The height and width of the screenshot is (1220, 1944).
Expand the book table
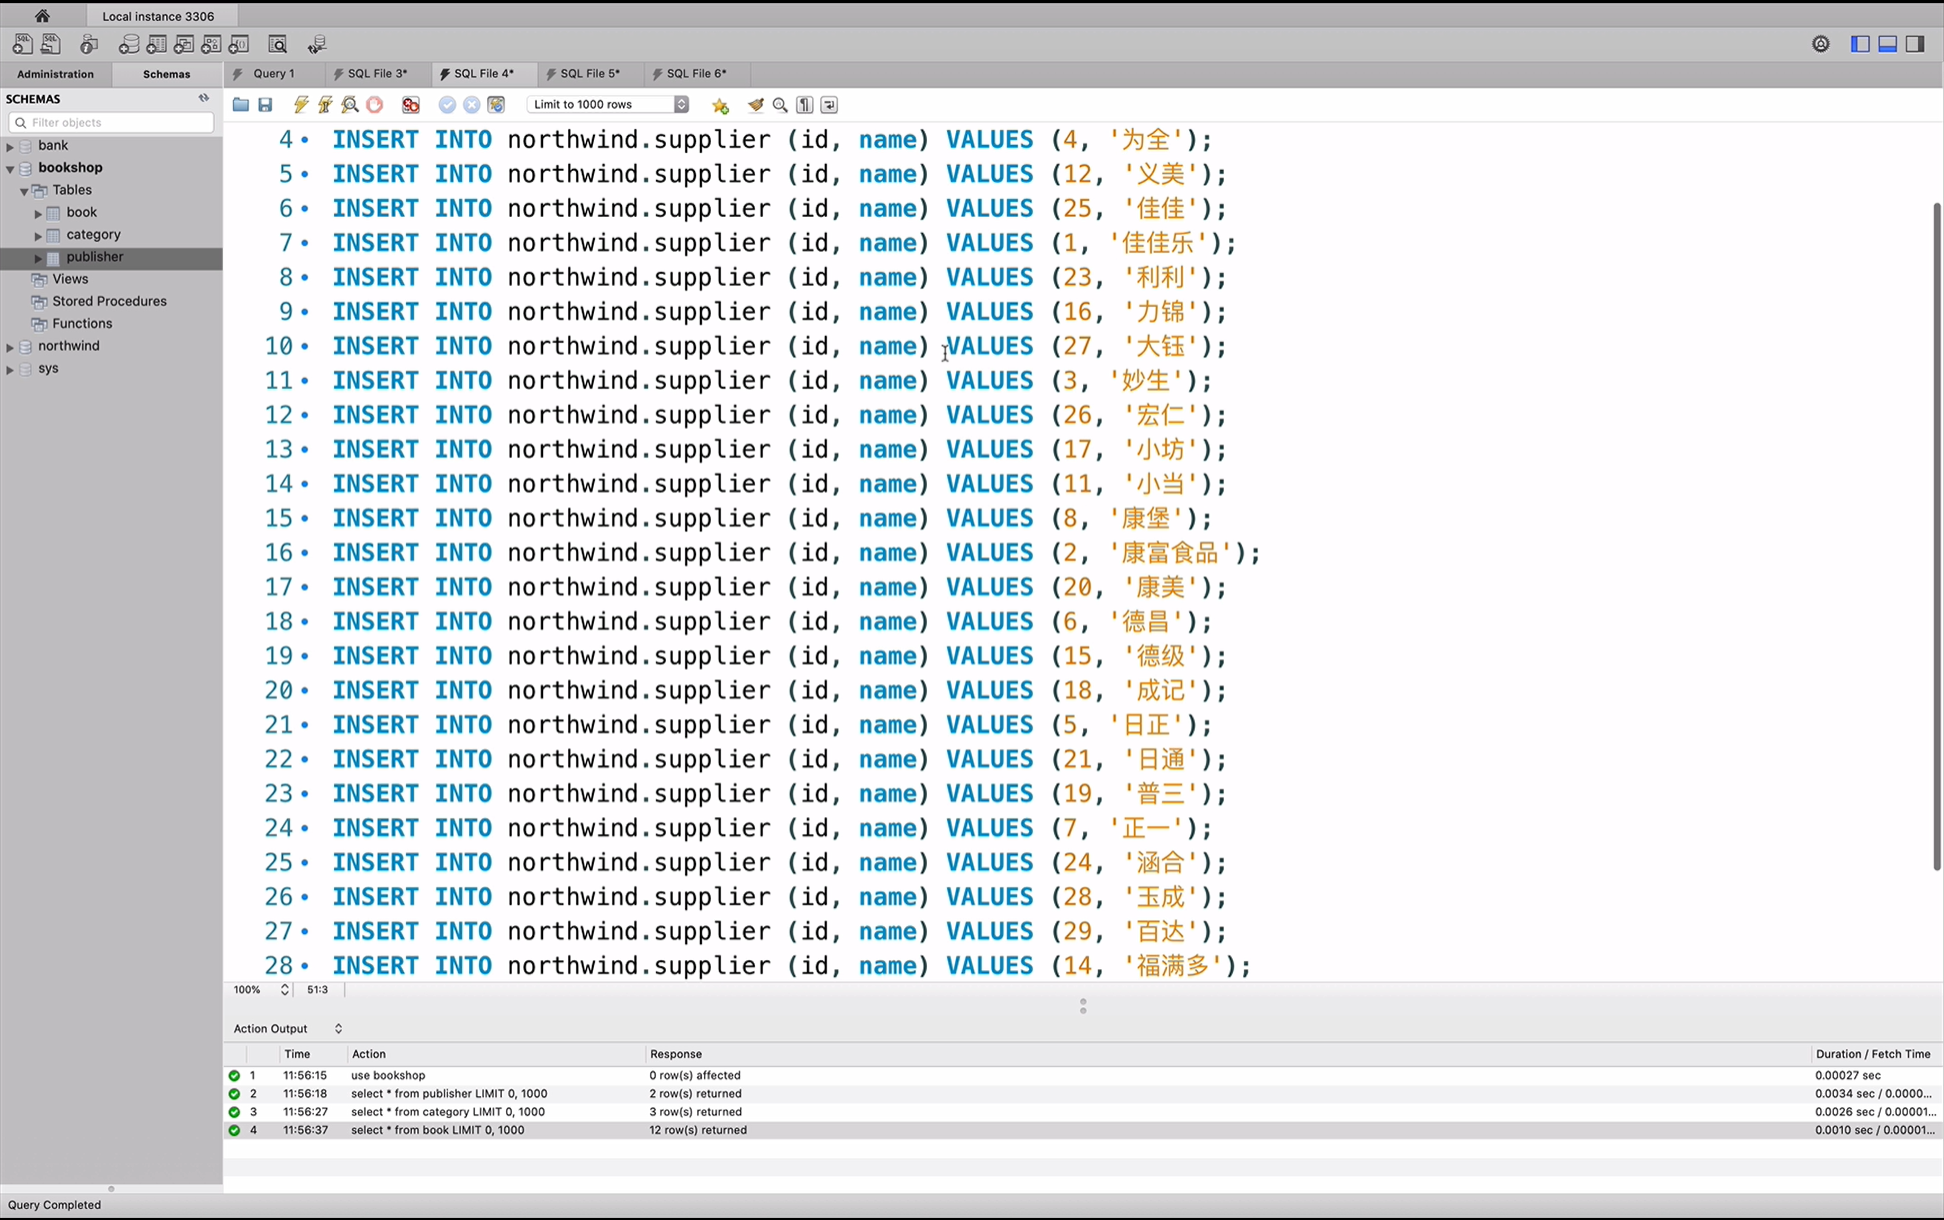(x=38, y=213)
